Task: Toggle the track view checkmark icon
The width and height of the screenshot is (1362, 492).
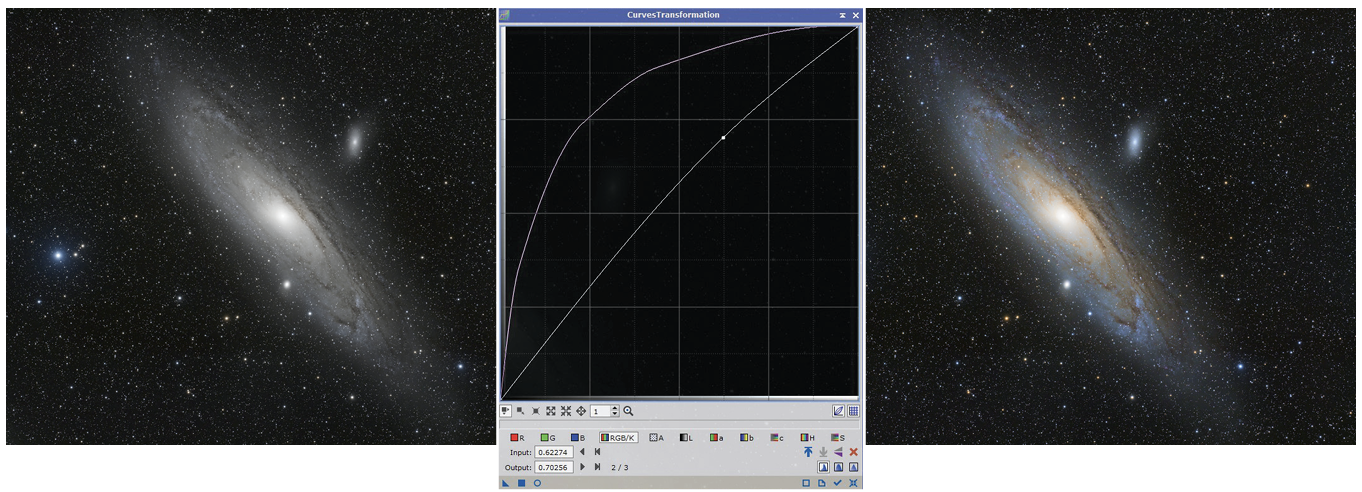Action: [x=838, y=483]
